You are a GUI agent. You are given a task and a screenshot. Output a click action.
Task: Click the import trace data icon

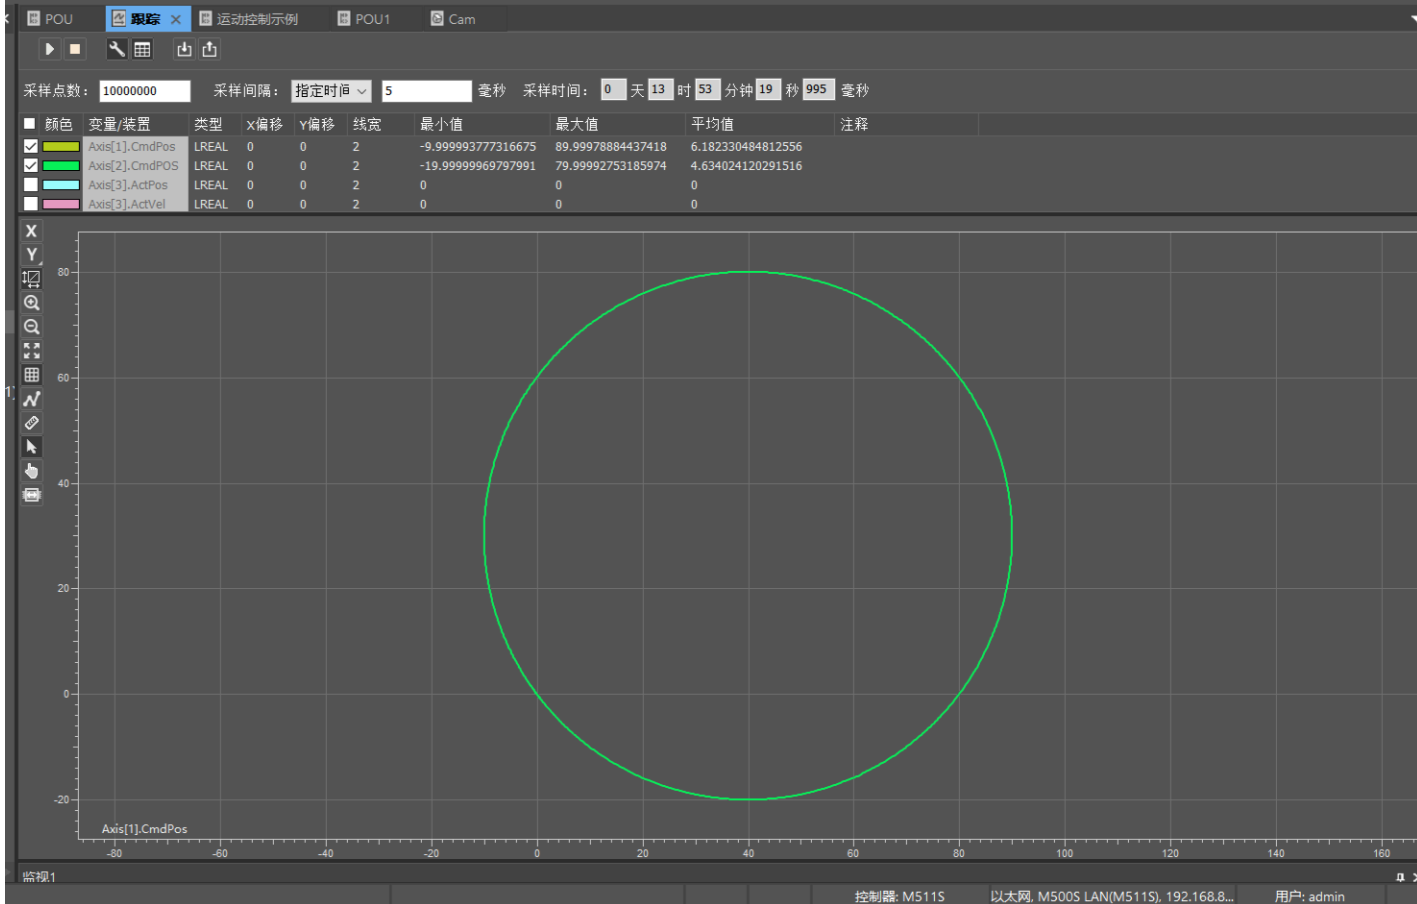tap(184, 49)
